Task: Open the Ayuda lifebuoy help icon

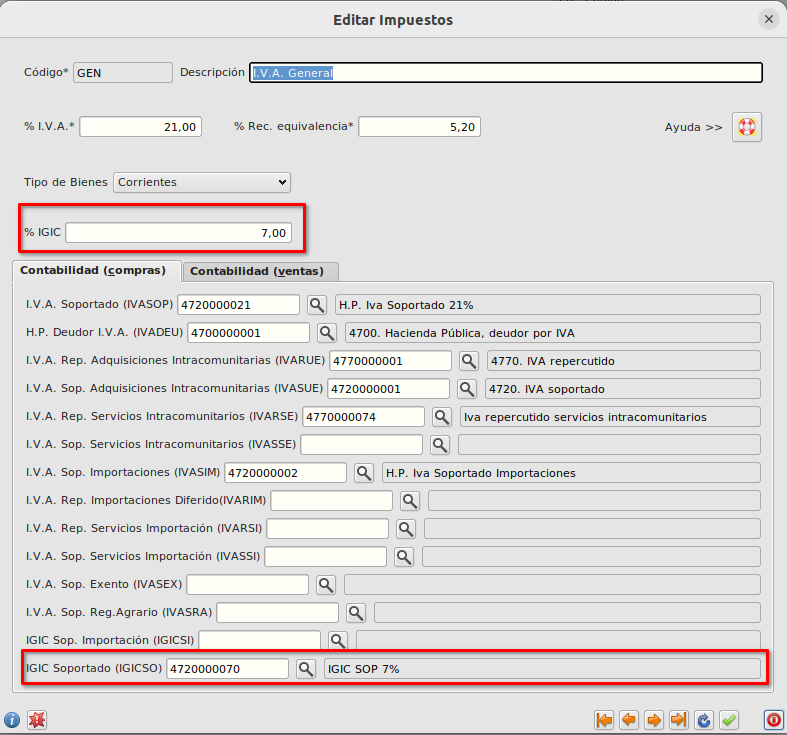Action: pyautogui.click(x=746, y=127)
